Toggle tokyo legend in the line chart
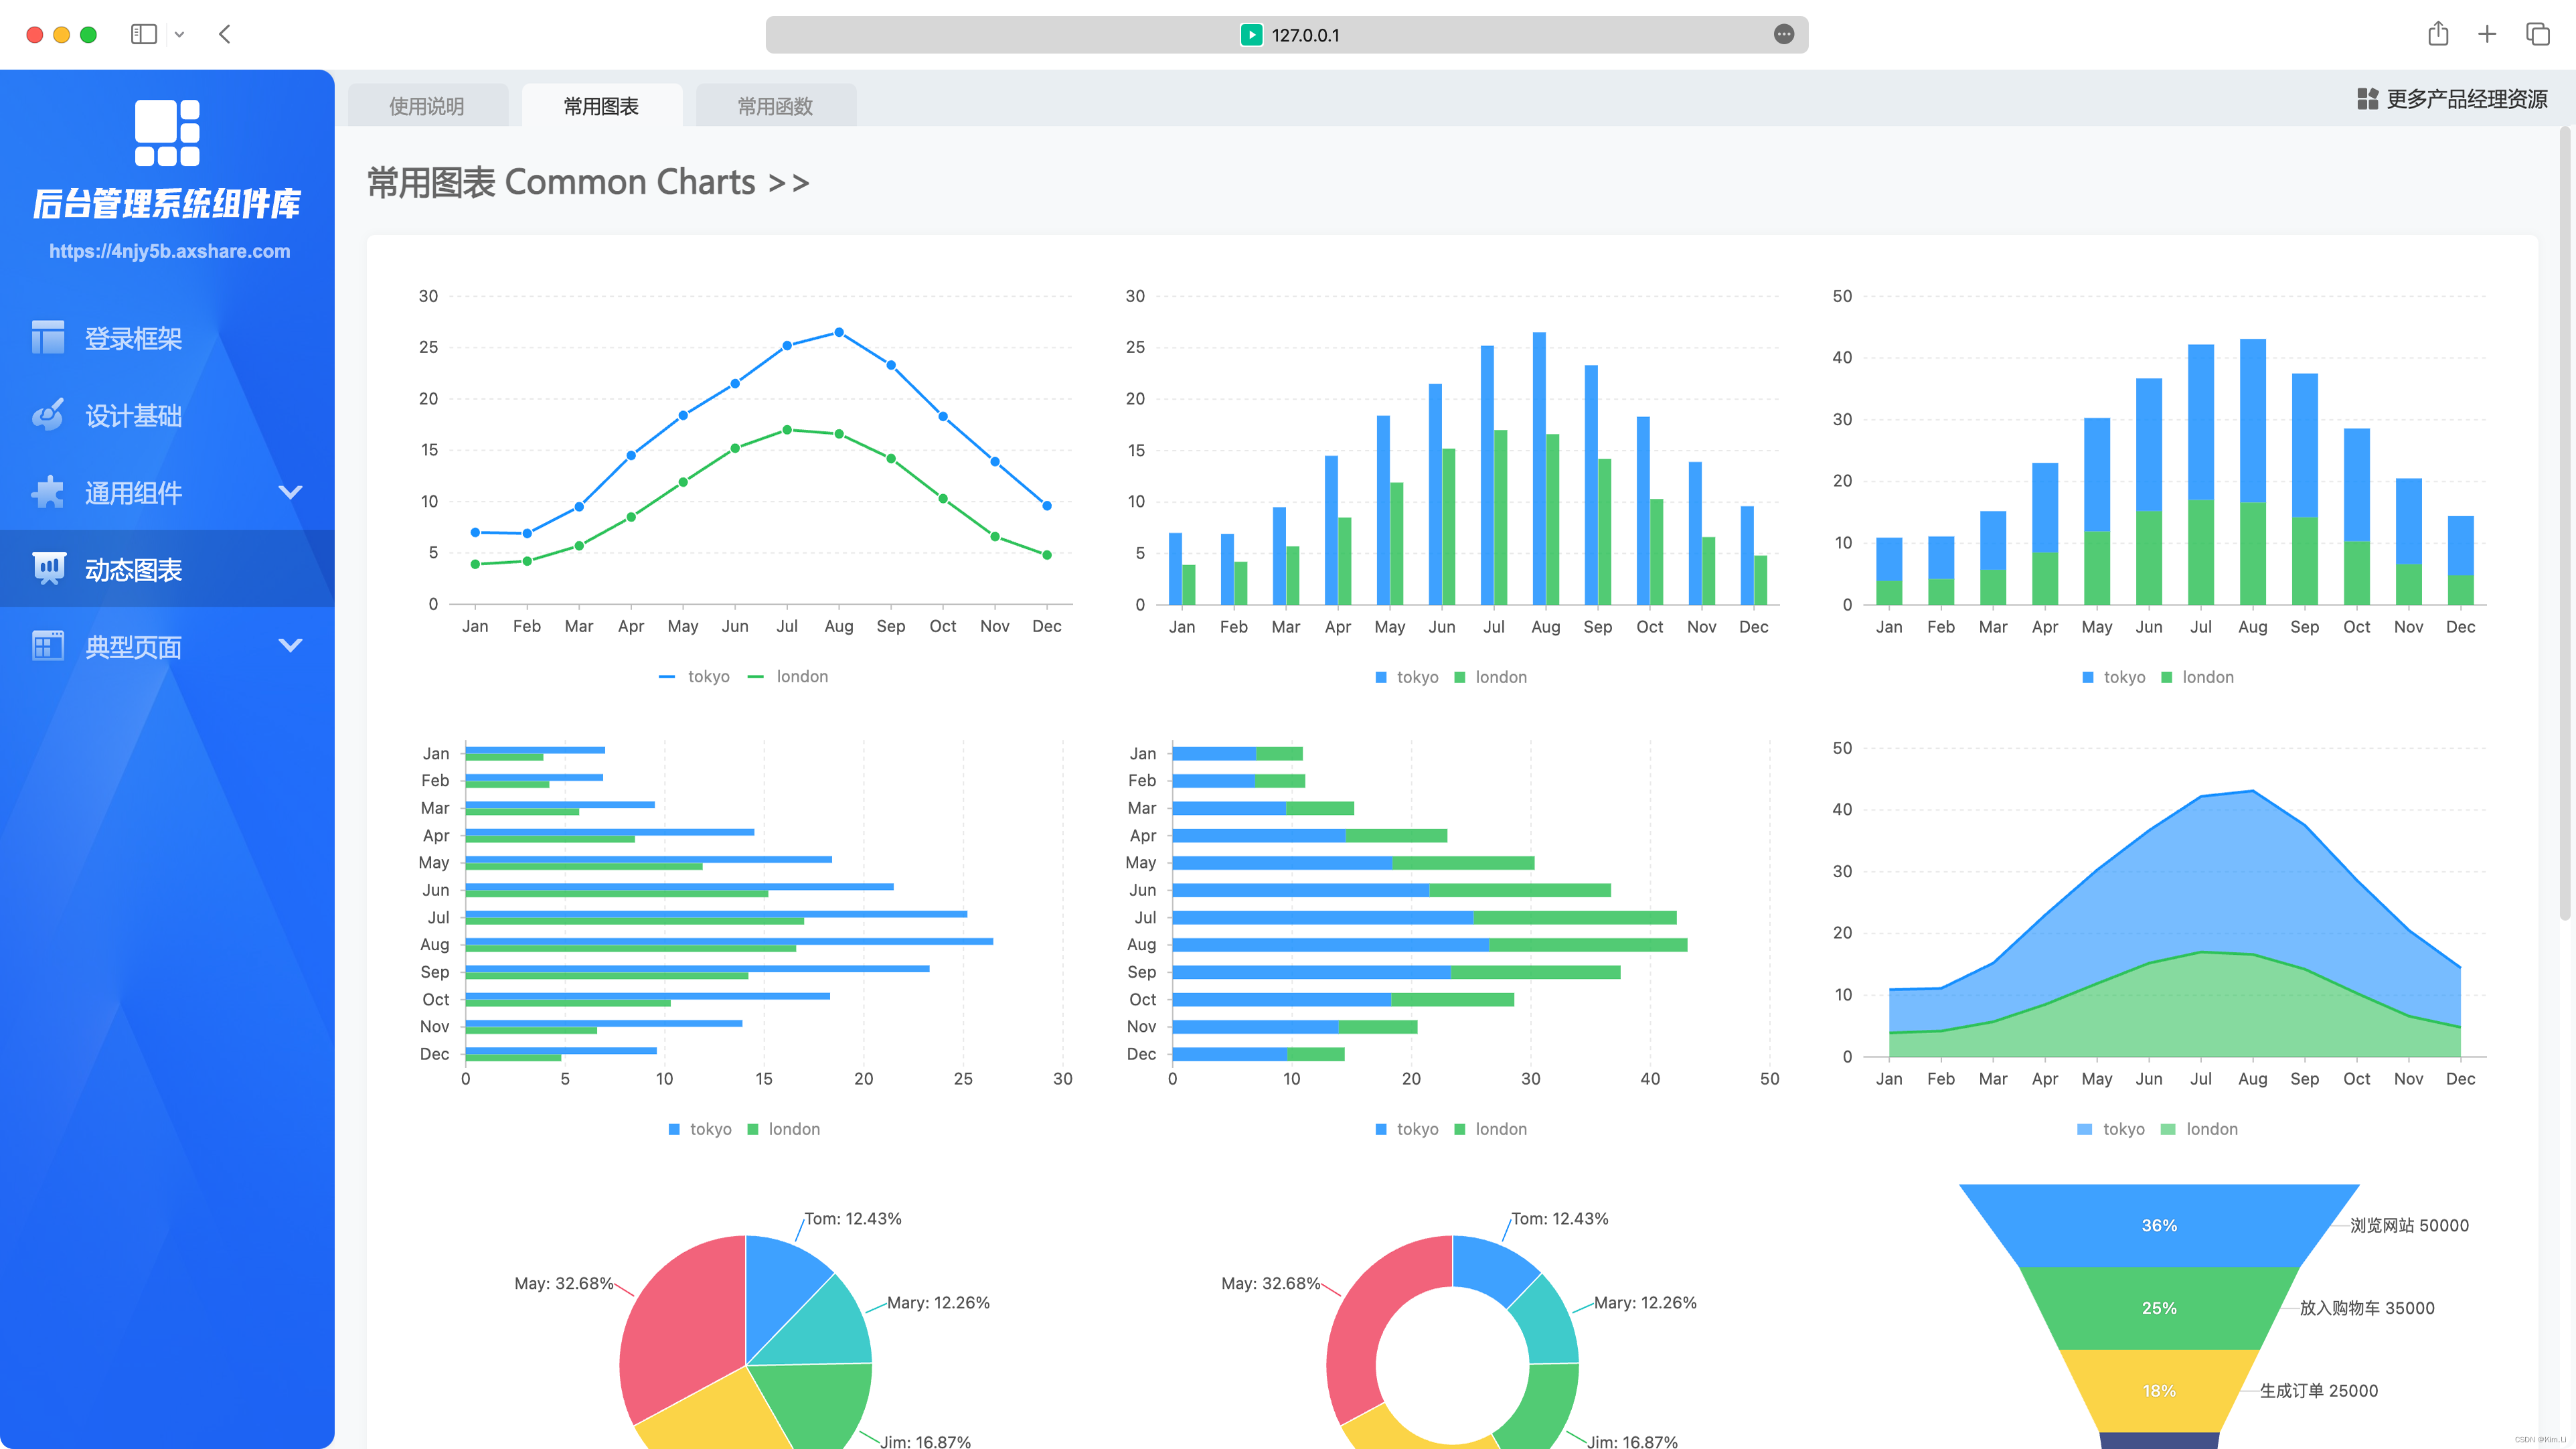This screenshot has width=2576, height=1449. pyautogui.click(x=694, y=676)
